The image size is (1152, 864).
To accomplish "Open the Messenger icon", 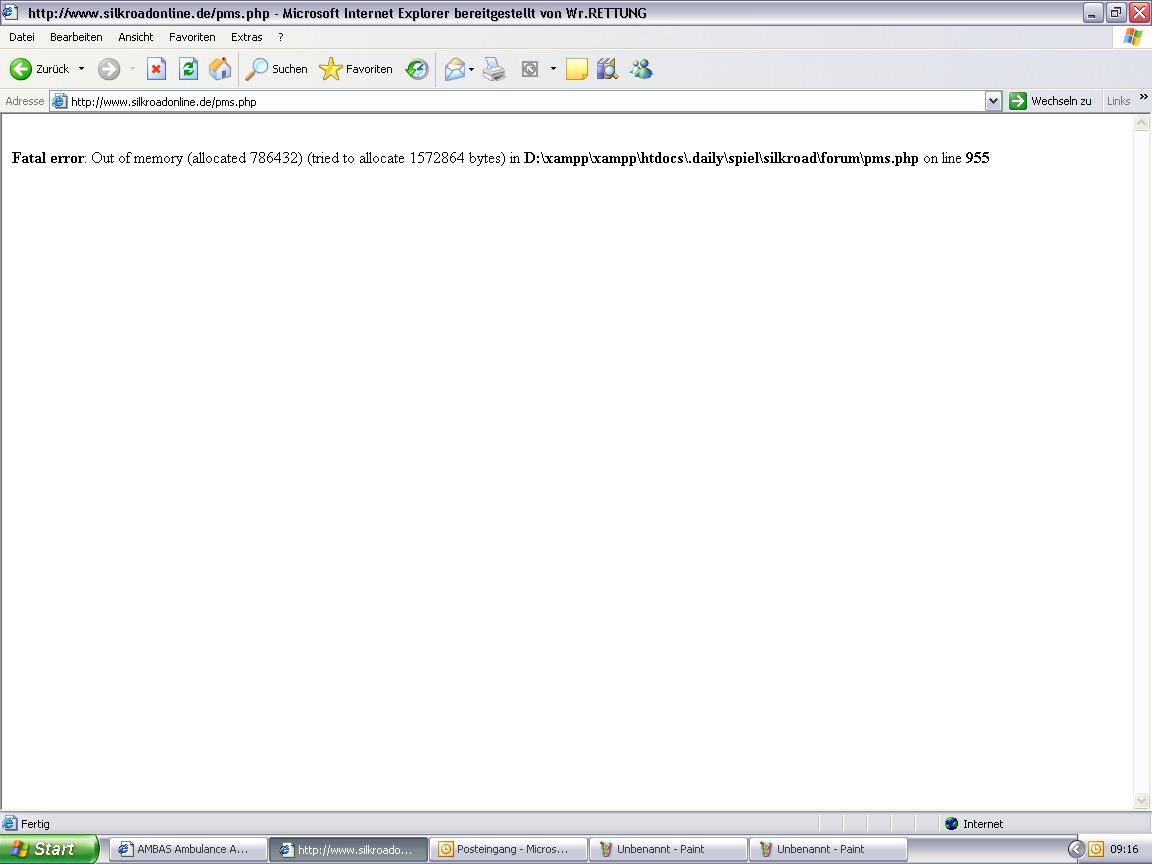I will pos(641,69).
